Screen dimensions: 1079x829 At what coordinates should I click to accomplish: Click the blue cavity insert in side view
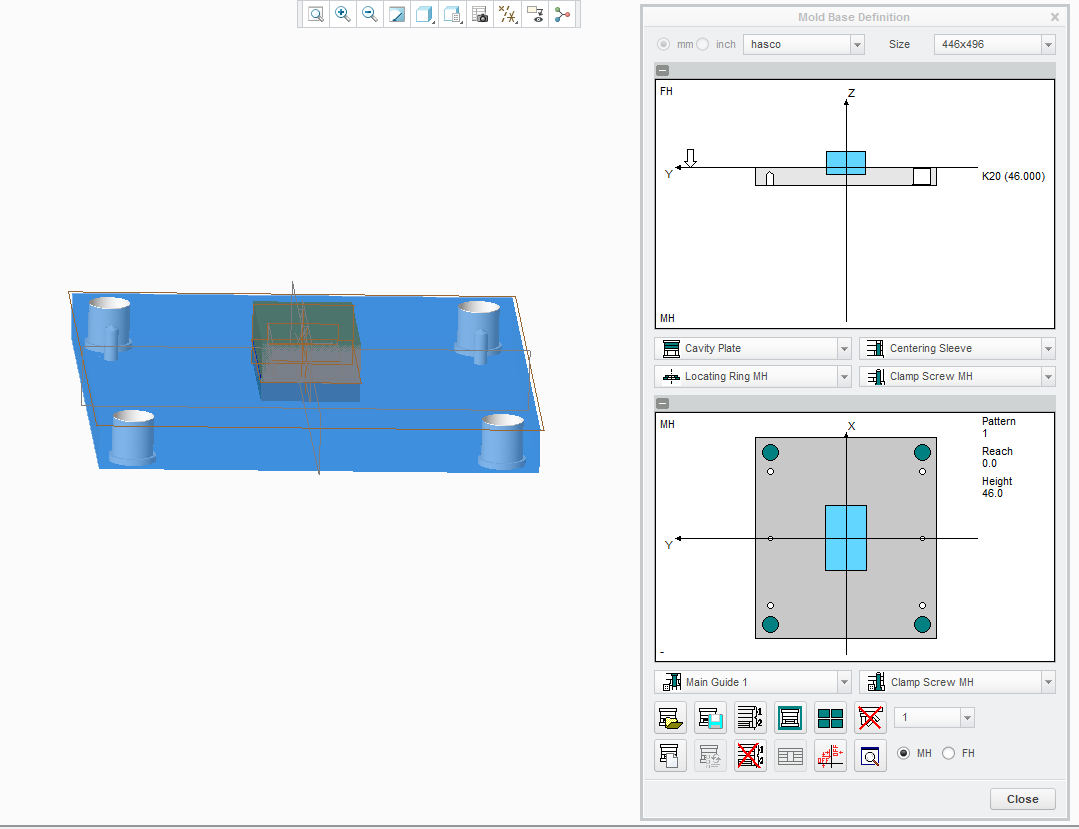pos(846,163)
